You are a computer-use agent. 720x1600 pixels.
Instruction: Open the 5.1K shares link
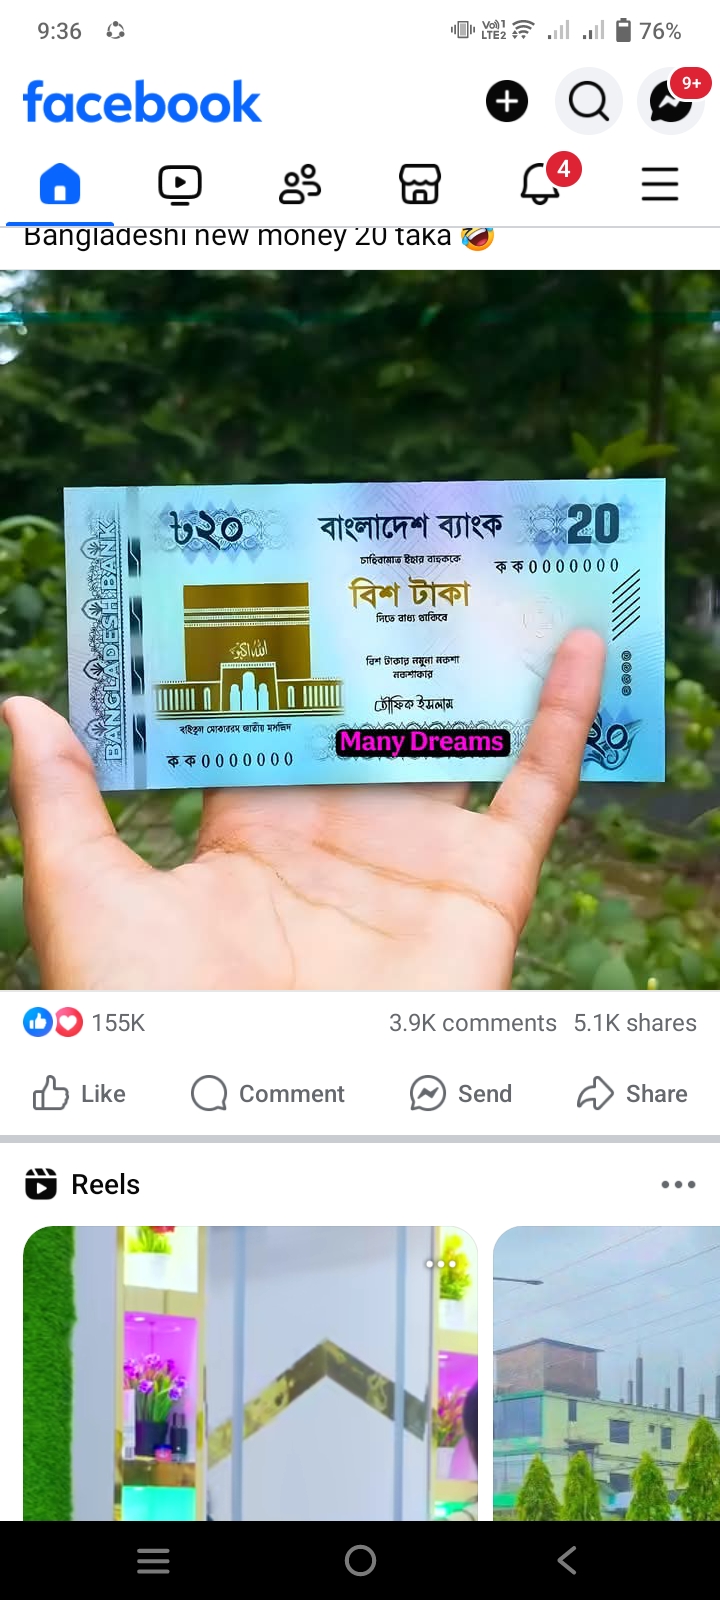(635, 1022)
